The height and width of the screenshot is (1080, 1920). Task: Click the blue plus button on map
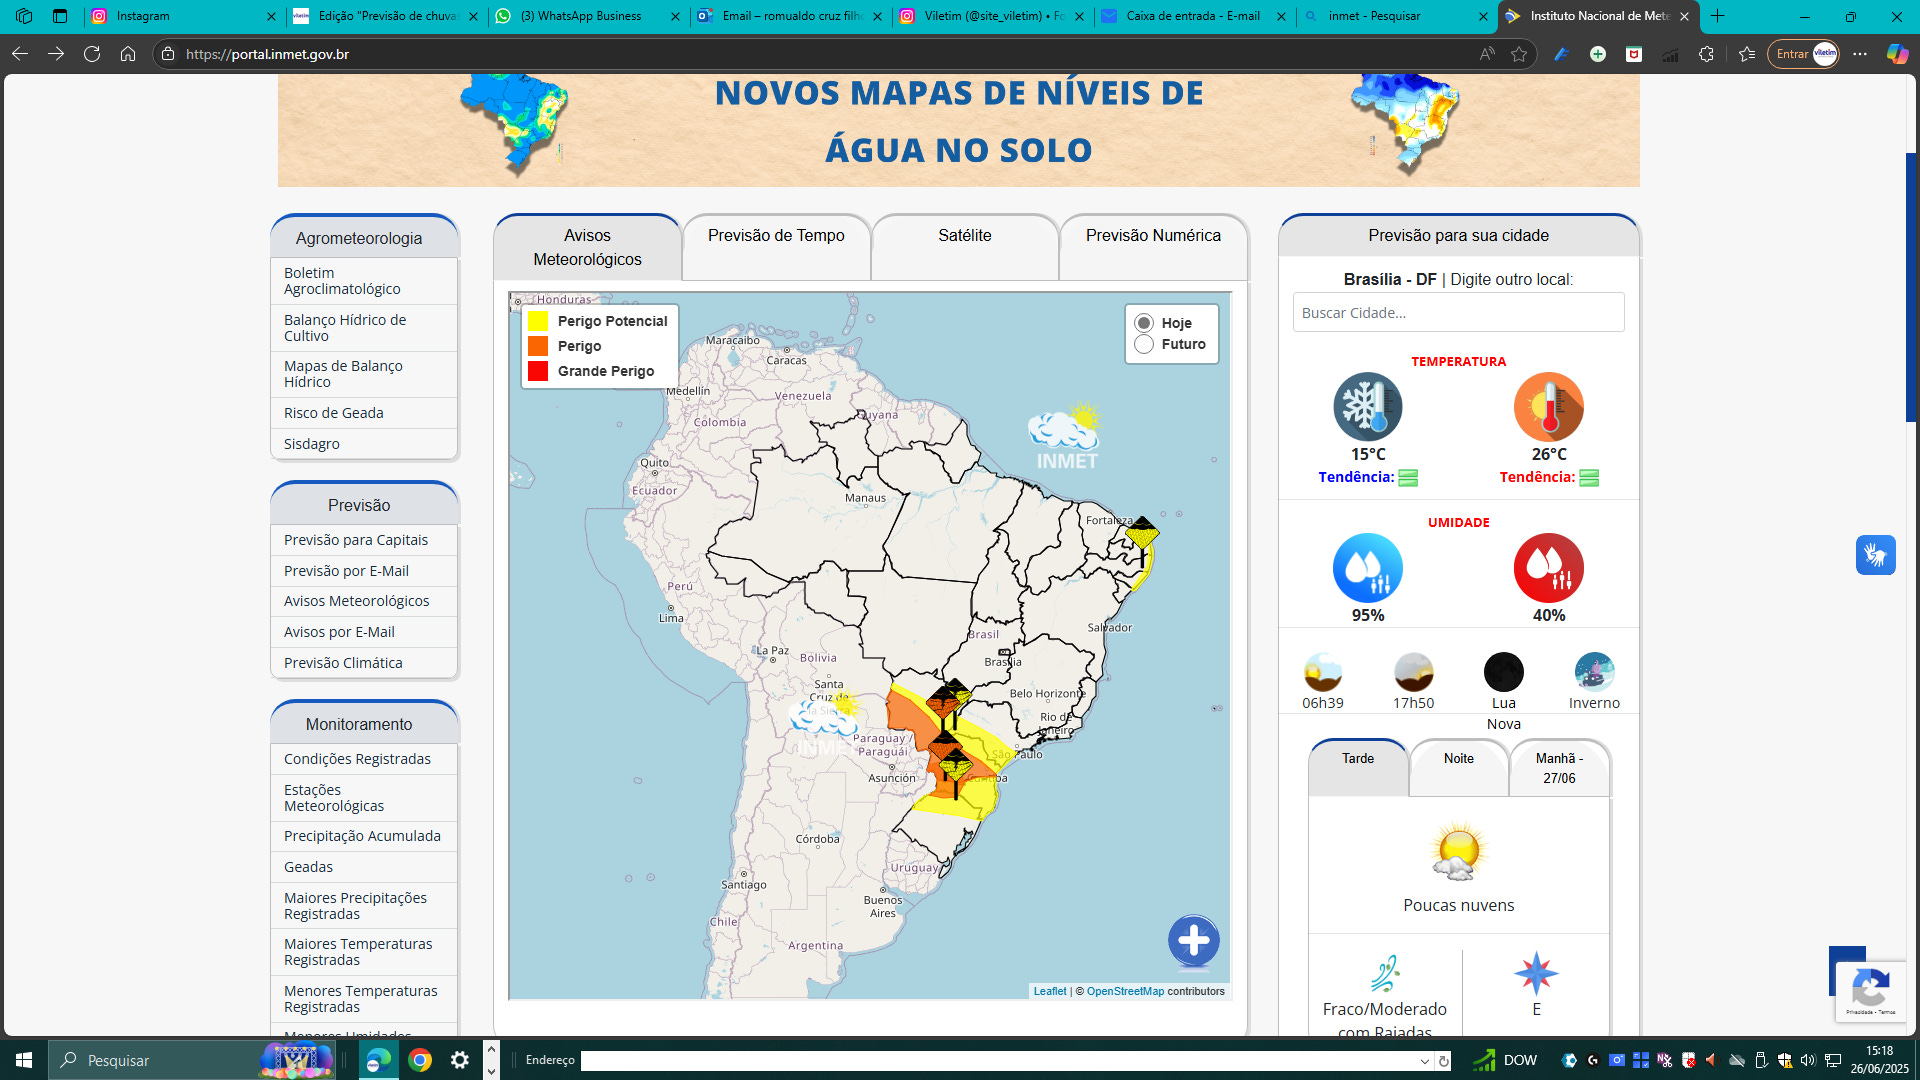point(1193,941)
